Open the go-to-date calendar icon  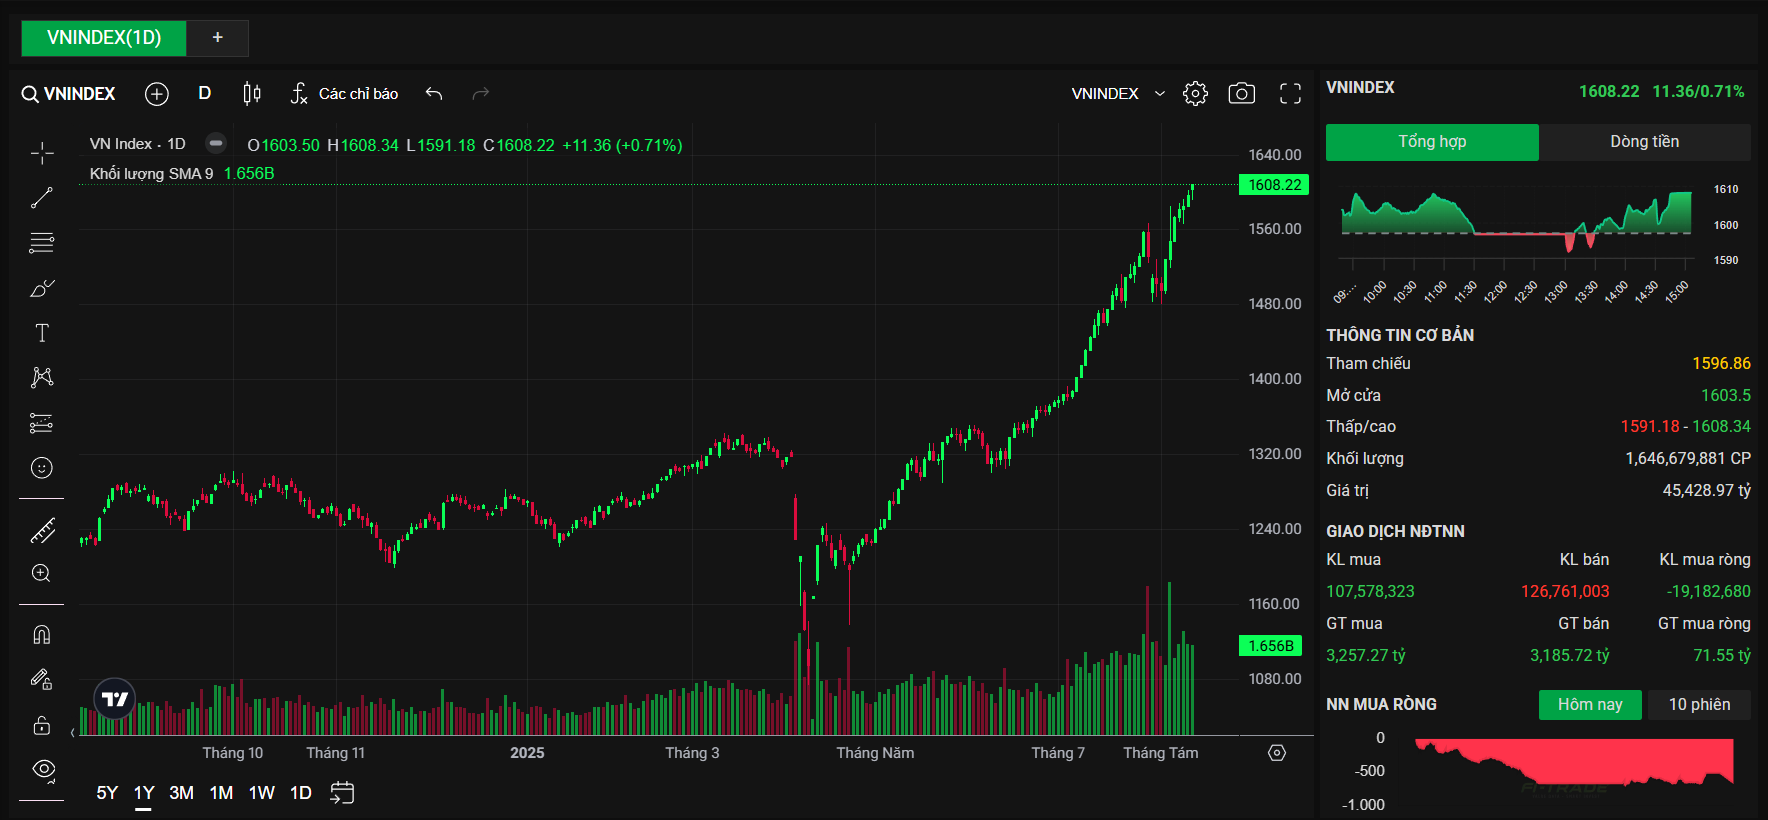pyautogui.click(x=342, y=793)
